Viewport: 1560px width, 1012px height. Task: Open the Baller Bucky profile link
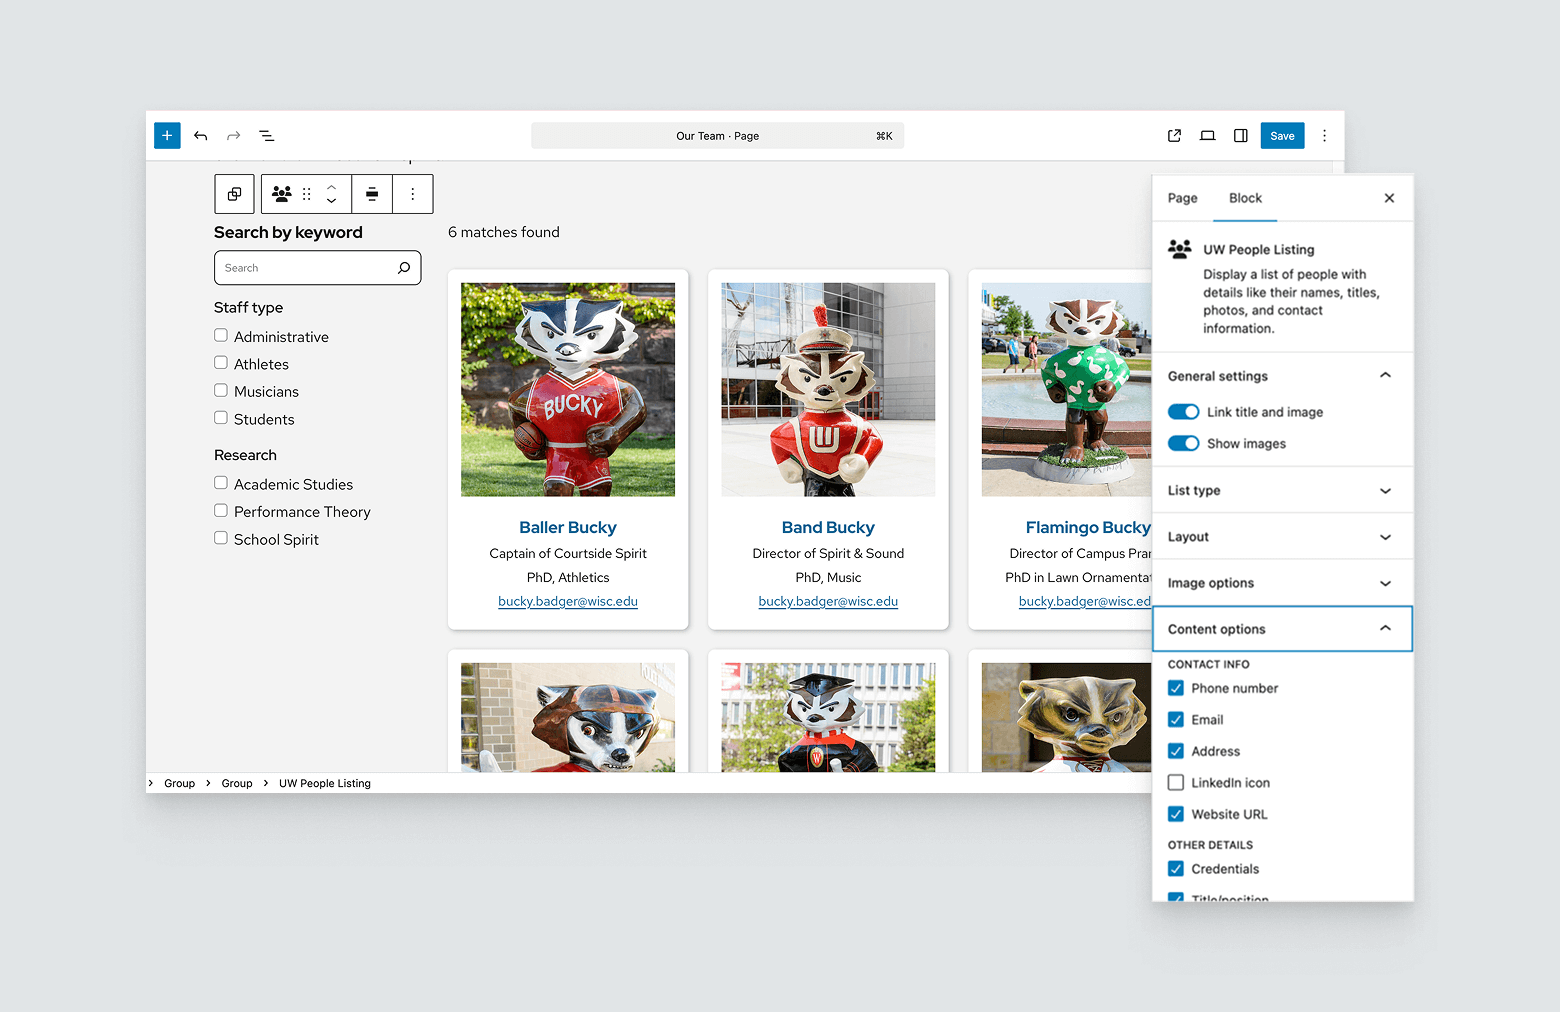(x=567, y=527)
